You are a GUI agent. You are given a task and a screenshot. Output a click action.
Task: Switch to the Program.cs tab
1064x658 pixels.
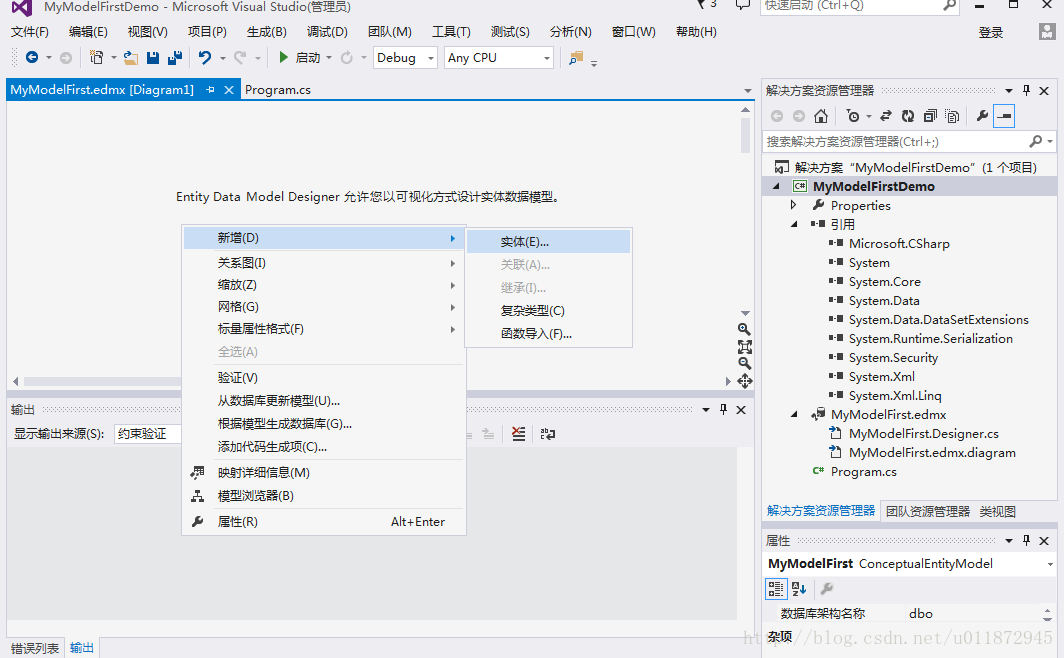click(x=278, y=90)
